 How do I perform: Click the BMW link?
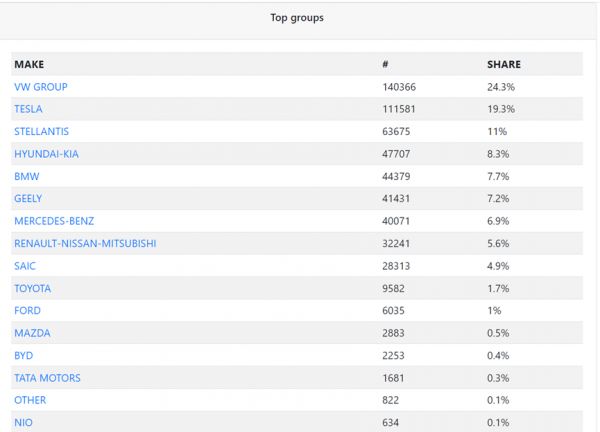click(26, 176)
